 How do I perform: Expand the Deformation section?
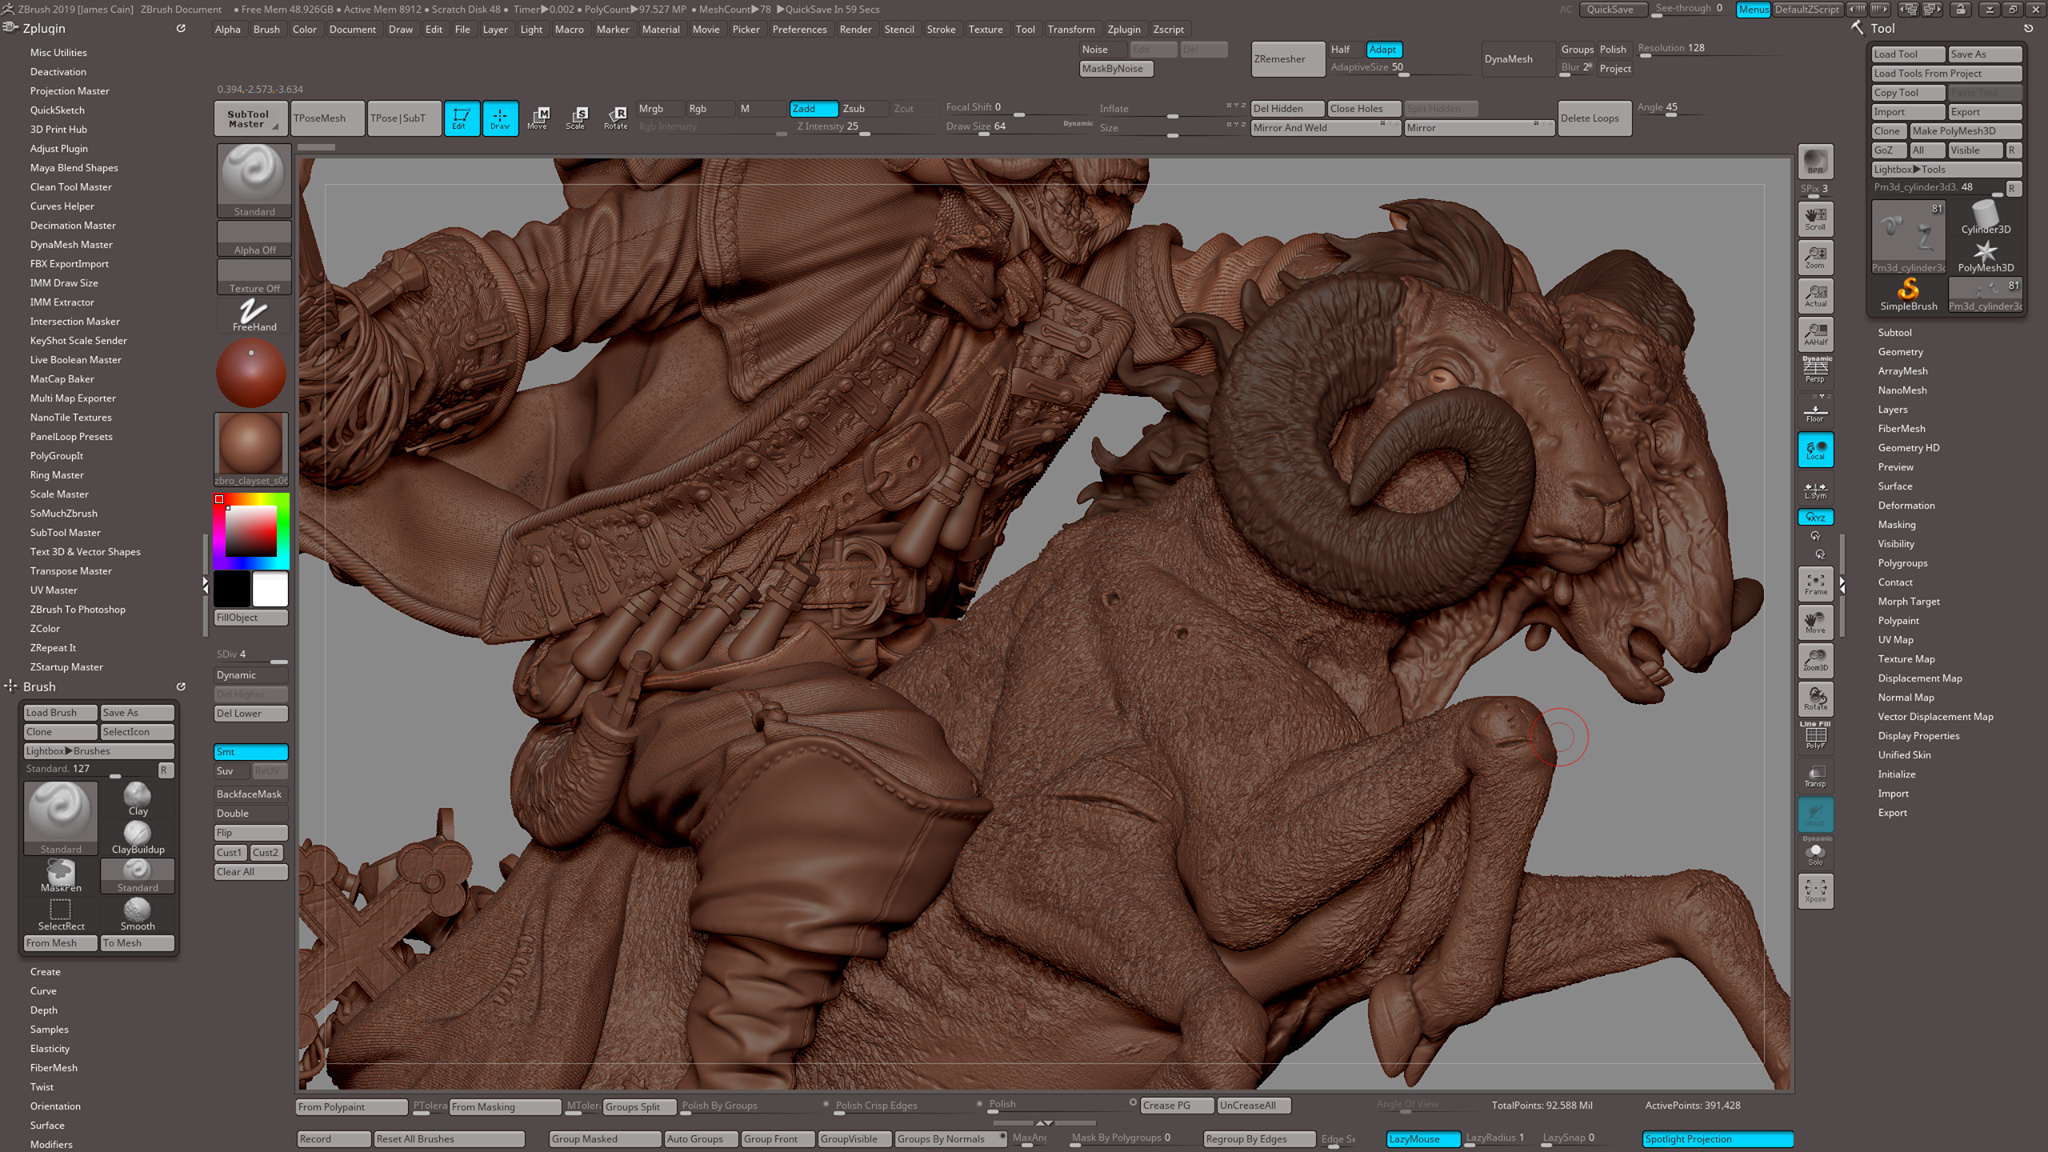pos(1906,505)
